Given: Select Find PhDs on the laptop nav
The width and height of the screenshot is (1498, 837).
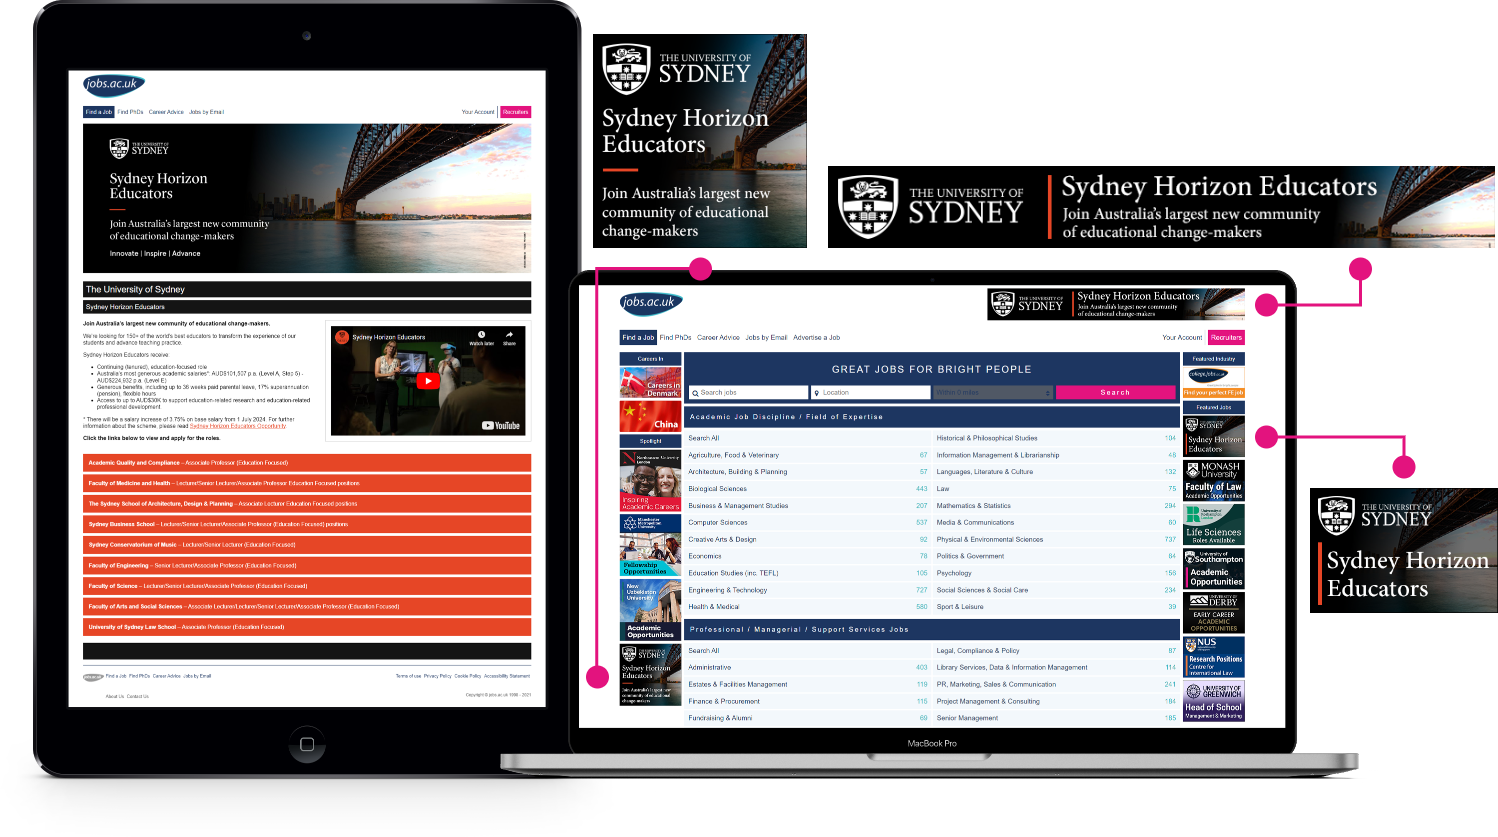Looking at the screenshot, I should click(x=676, y=337).
